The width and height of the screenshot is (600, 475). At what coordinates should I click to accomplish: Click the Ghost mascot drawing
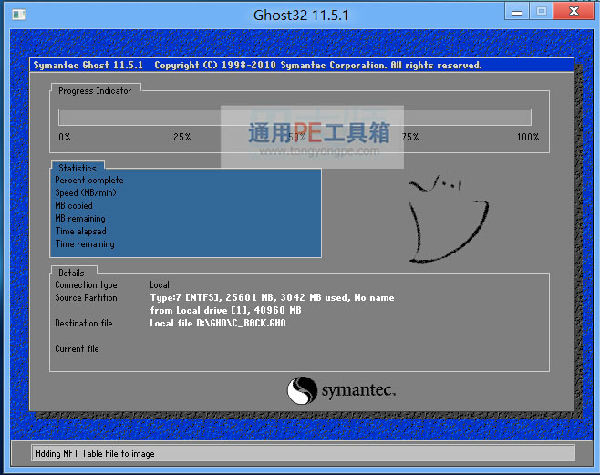pyautogui.click(x=448, y=219)
